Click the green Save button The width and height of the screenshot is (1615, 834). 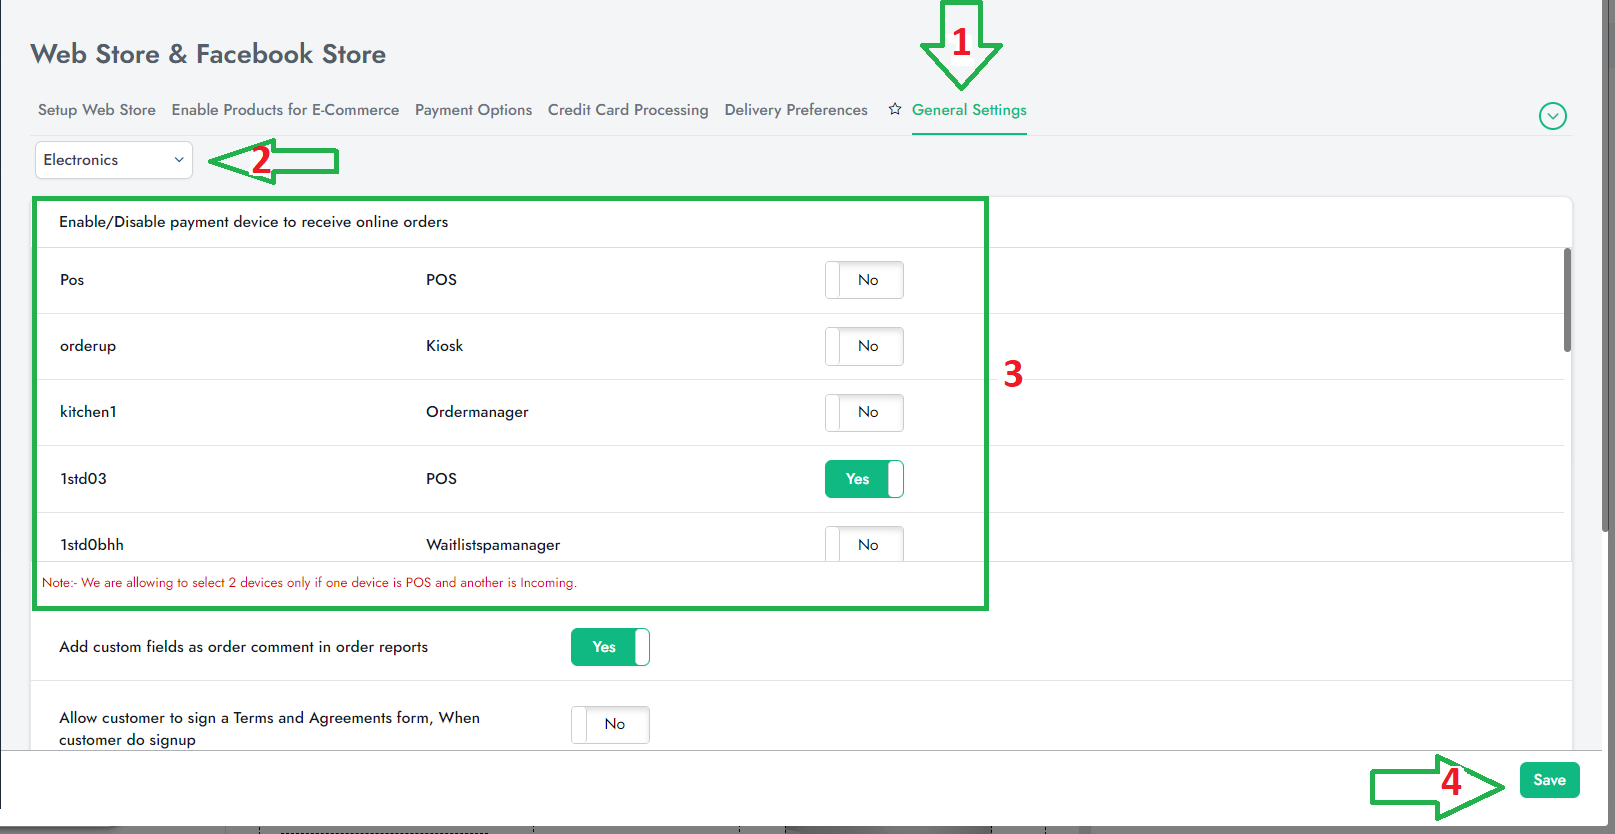[1549, 780]
